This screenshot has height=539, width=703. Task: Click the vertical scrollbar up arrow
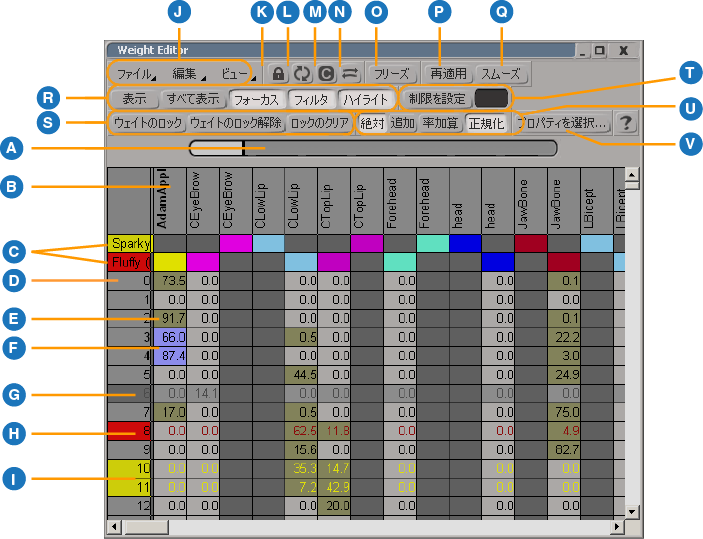[x=632, y=174]
